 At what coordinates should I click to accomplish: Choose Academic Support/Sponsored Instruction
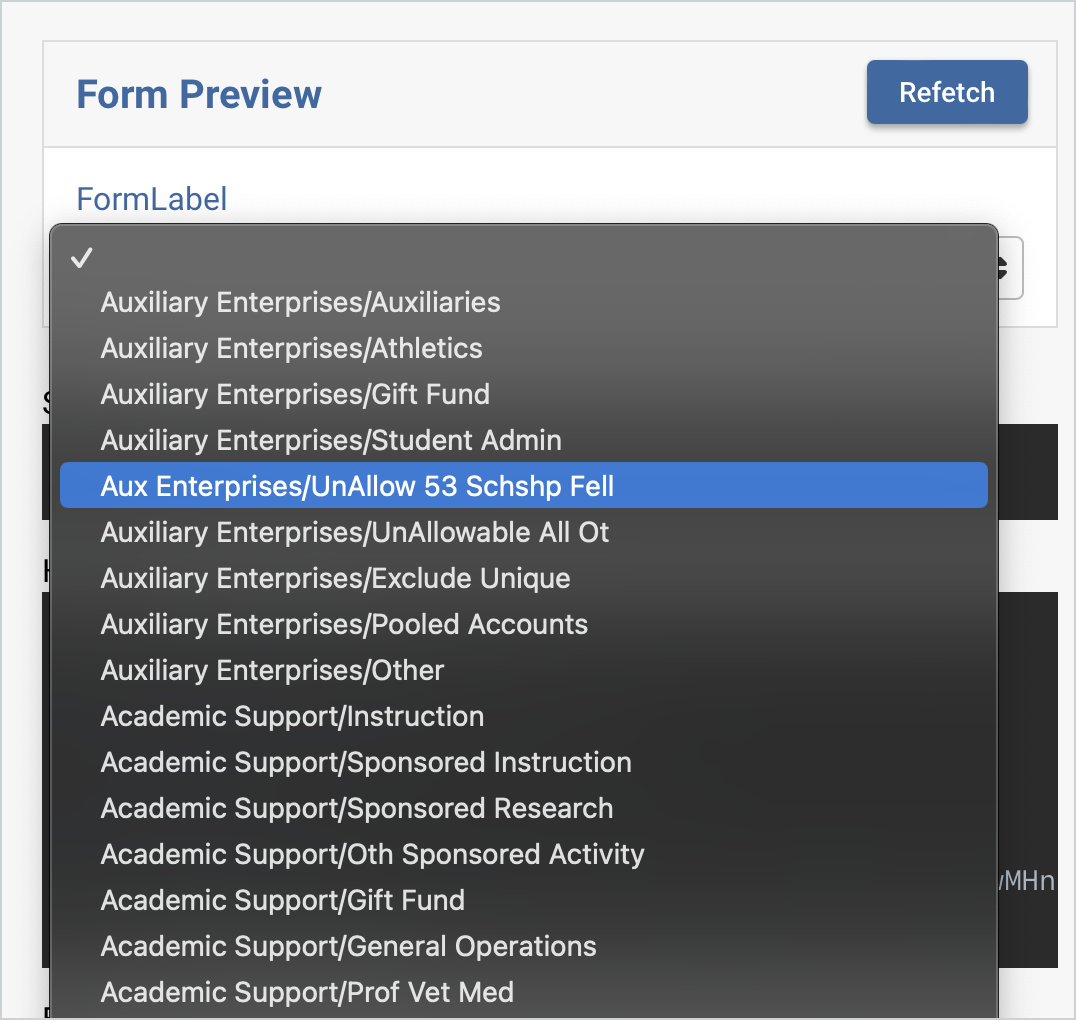click(366, 762)
